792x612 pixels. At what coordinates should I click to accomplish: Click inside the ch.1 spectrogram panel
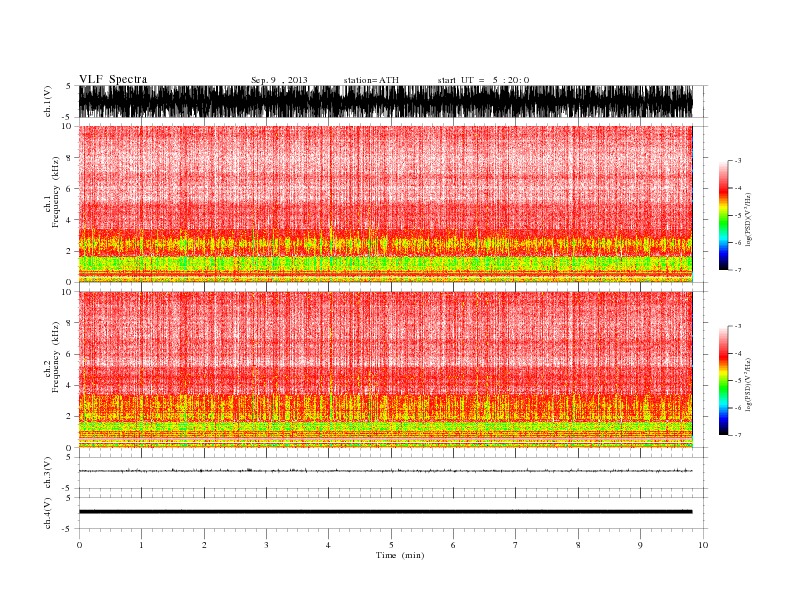coord(386,204)
